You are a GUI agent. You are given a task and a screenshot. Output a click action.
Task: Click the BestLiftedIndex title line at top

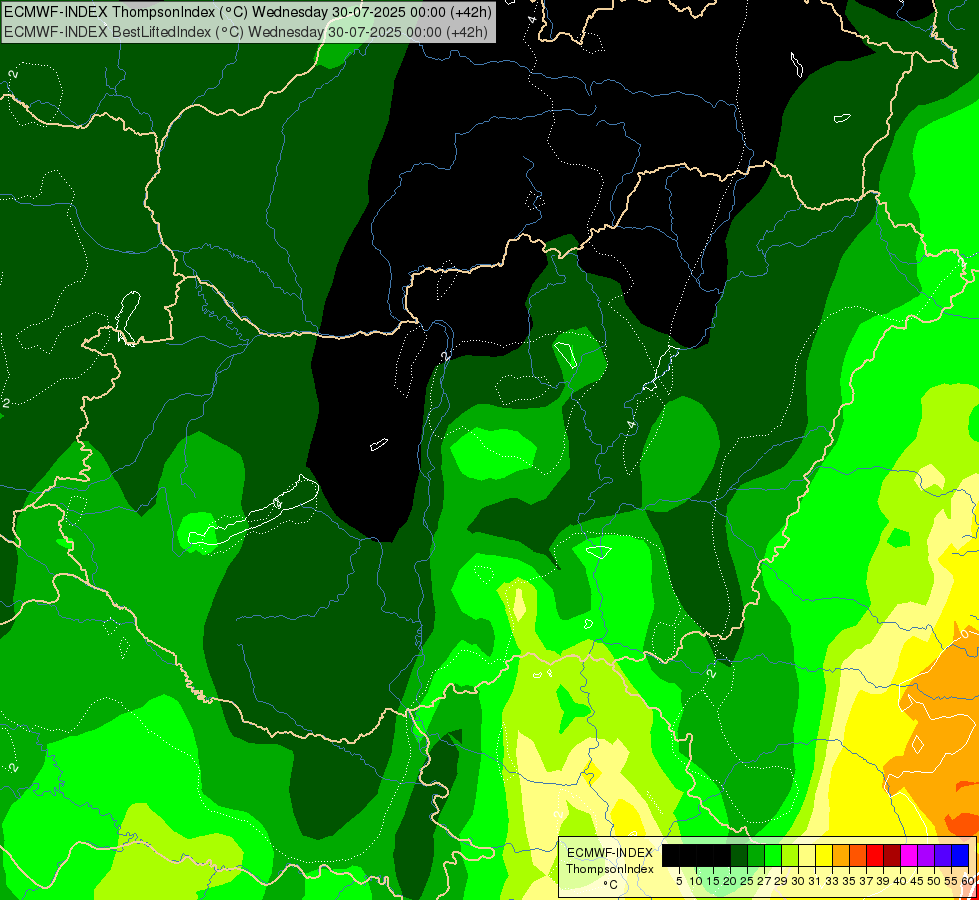[x=245, y=31]
